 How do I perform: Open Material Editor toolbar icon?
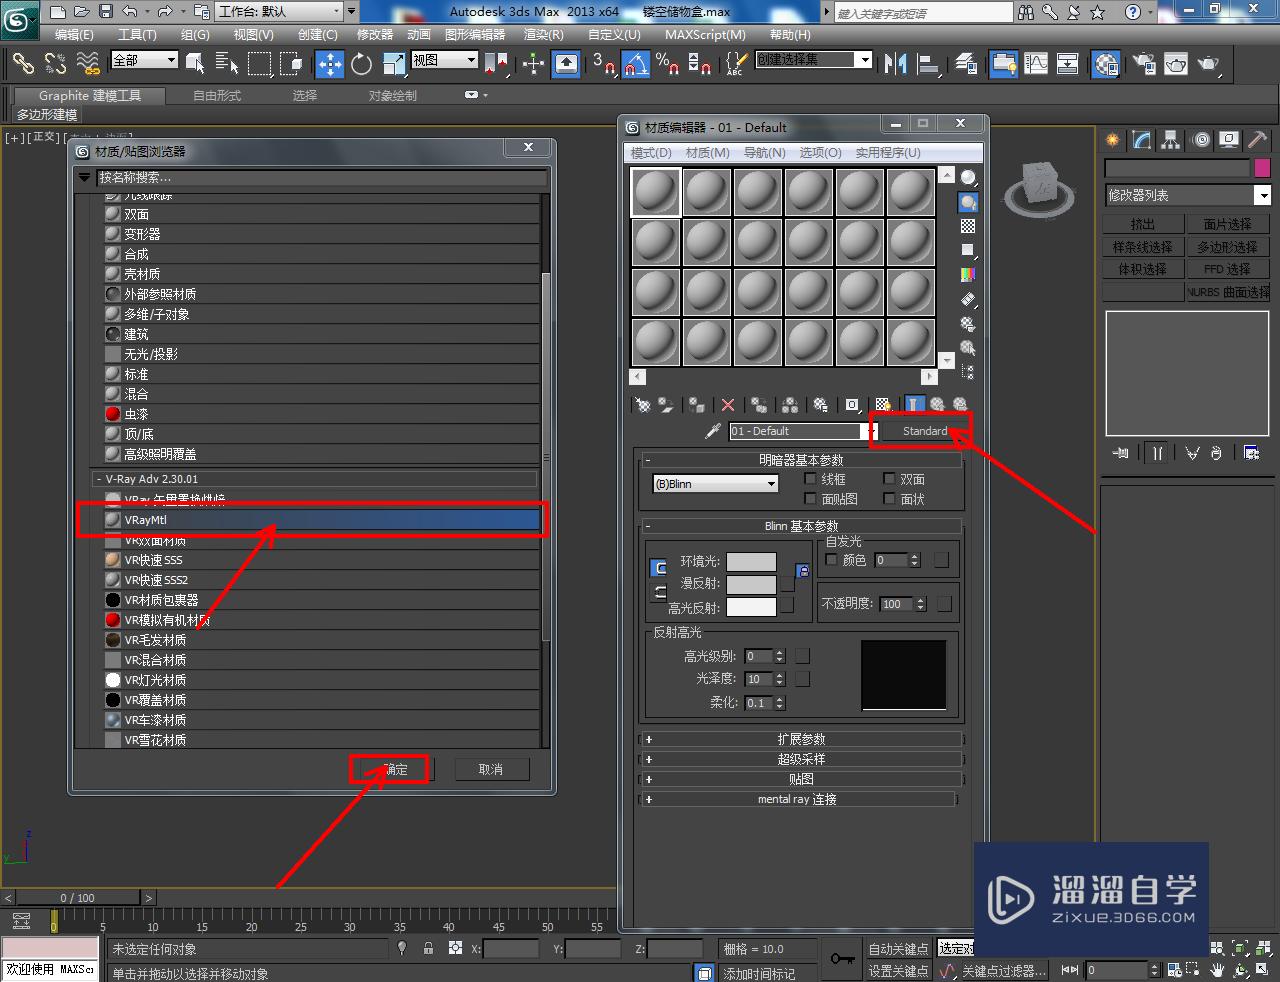1106,64
